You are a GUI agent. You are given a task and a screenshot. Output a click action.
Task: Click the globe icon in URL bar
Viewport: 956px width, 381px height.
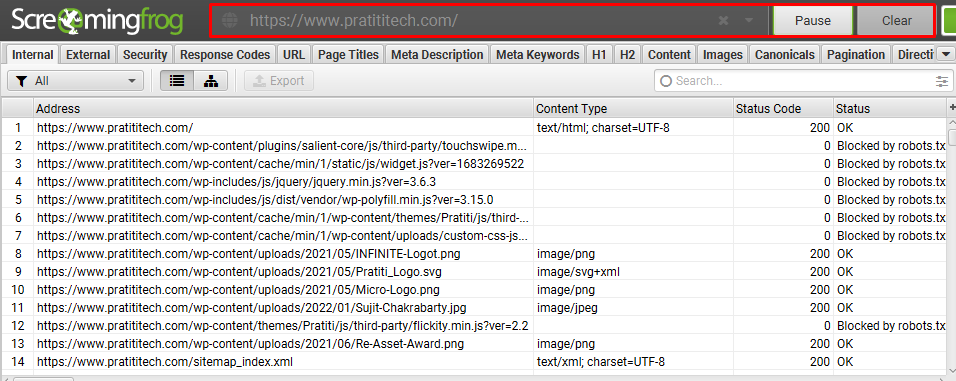coord(230,20)
